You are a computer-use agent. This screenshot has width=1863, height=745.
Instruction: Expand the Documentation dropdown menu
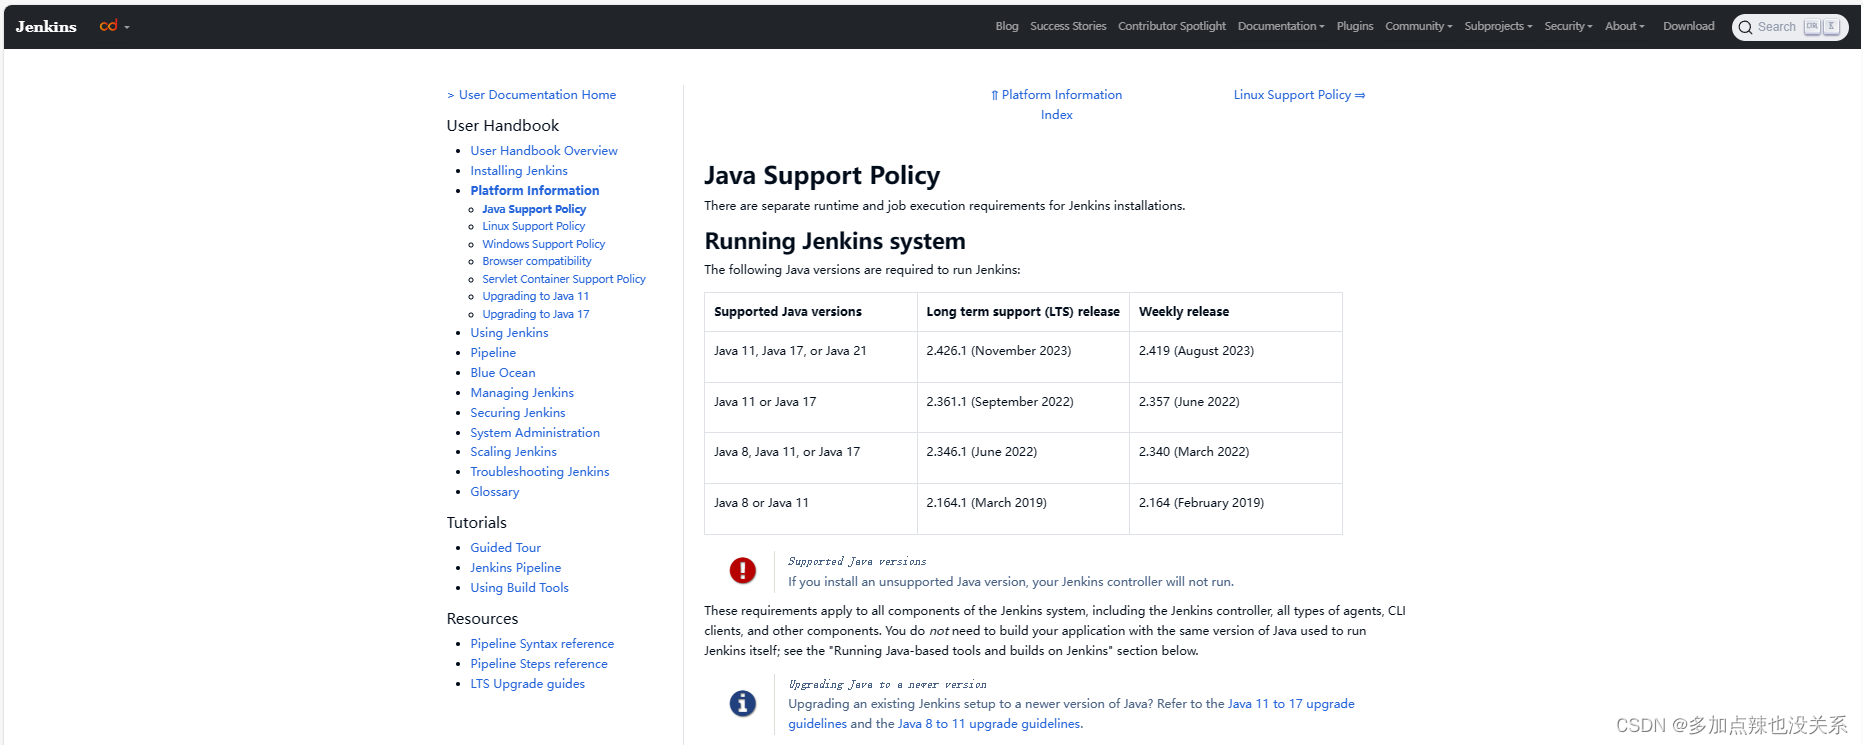point(1280,26)
